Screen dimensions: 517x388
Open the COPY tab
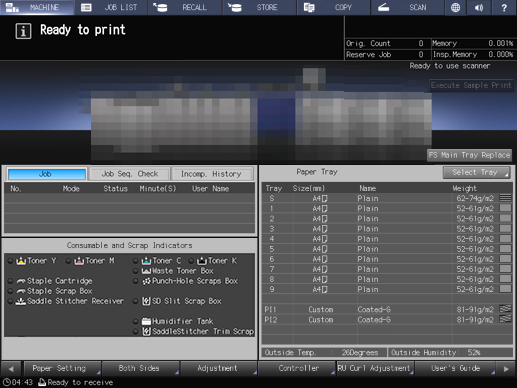[x=334, y=7]
